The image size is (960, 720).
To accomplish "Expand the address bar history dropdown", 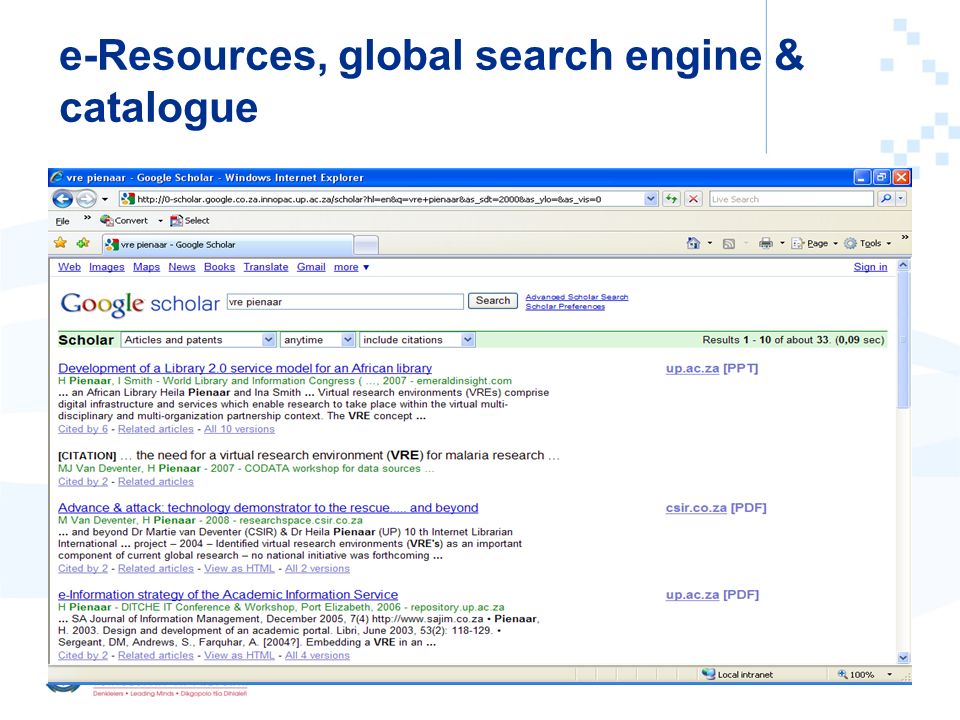I will click(651, 199).
